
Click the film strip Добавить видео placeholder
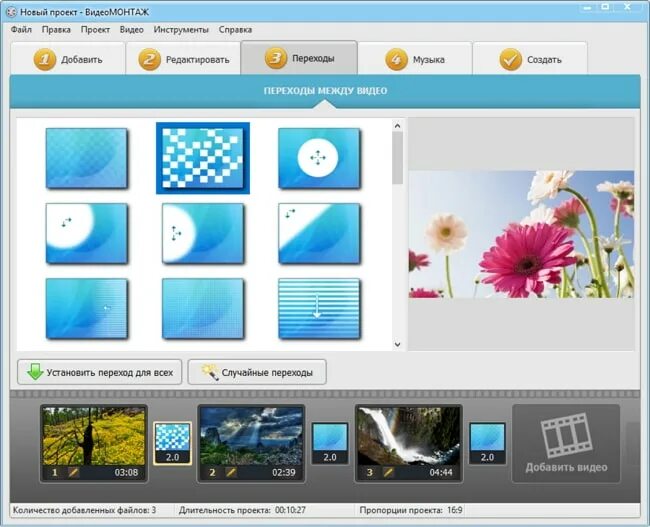[566, 444]
